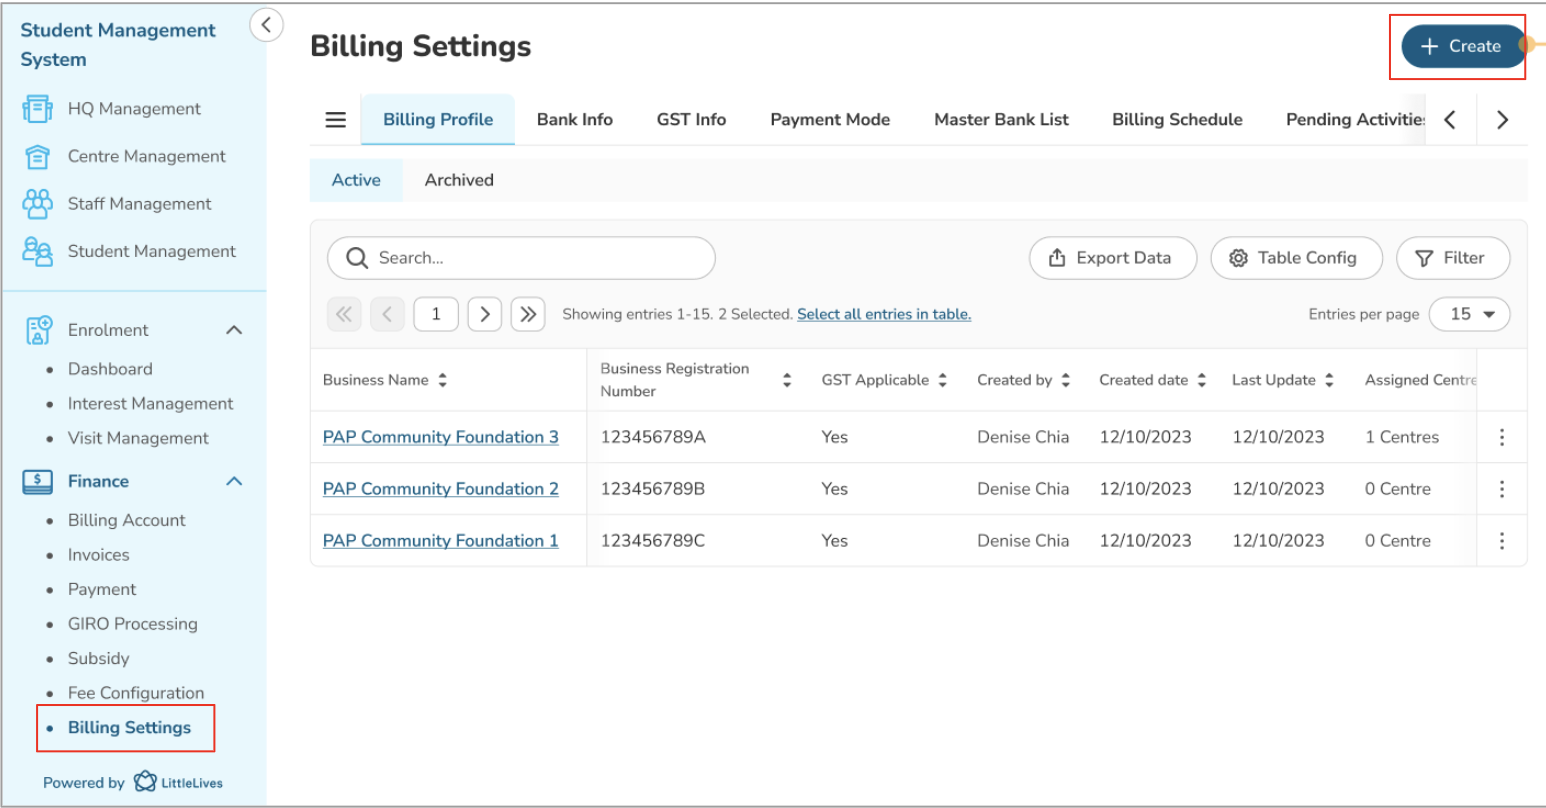The height and width of the screenshot is (808, 1546).
Task: Switch to the Bank Info tab
Action: 574,120
